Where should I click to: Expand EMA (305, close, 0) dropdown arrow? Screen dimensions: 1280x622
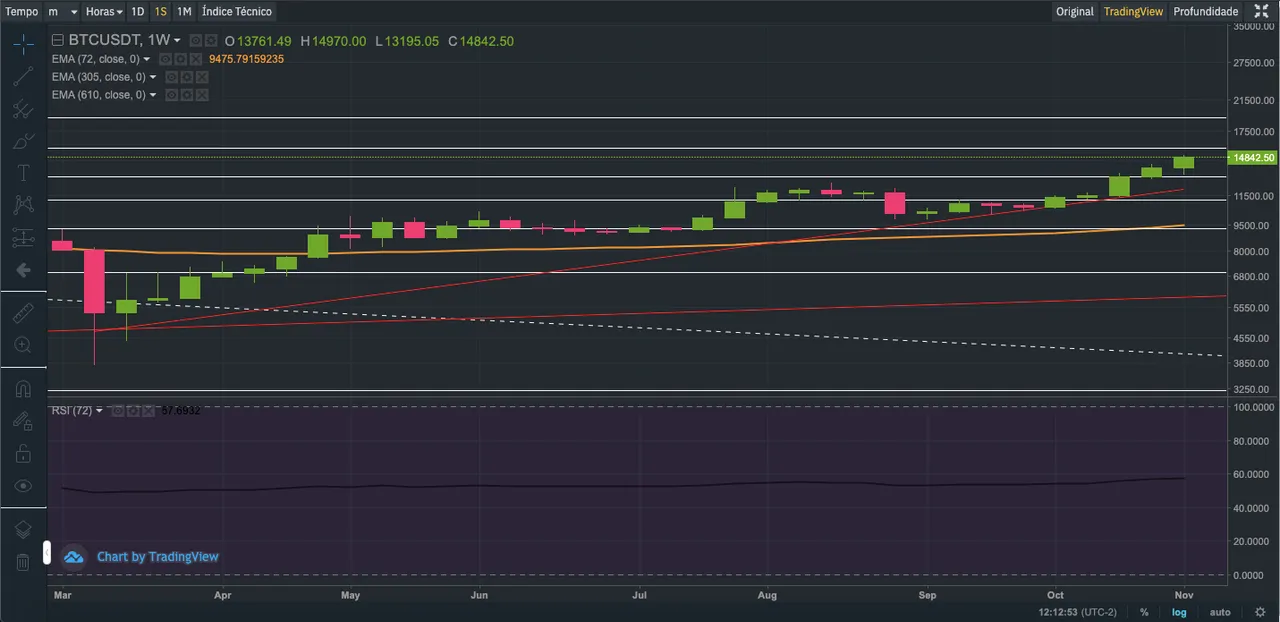(x=154, y=77)
